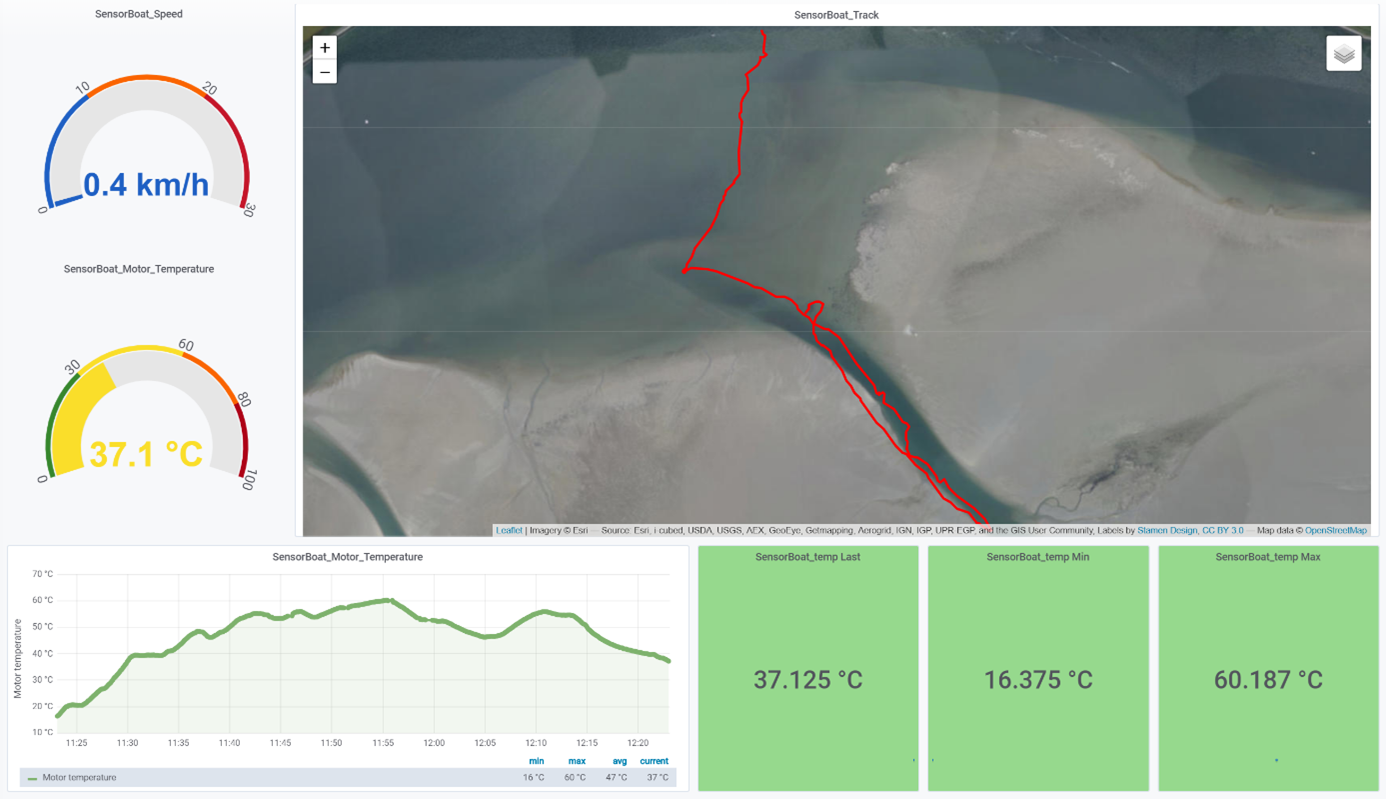Sort legend by the current column
This screenshot has width=1386, height=799.
[x=654, y=761]
